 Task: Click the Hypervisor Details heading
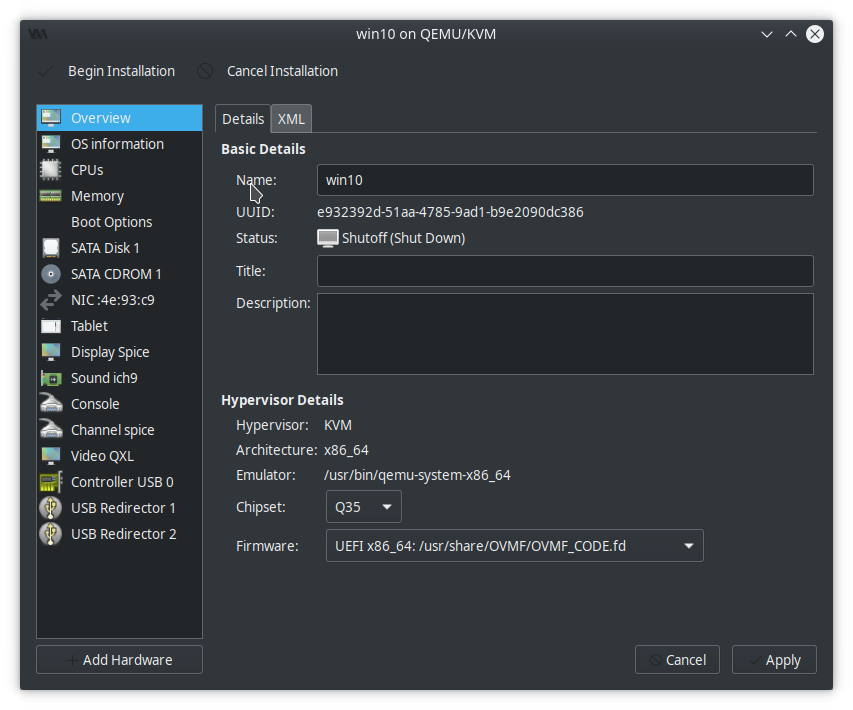tap(282, 400)
